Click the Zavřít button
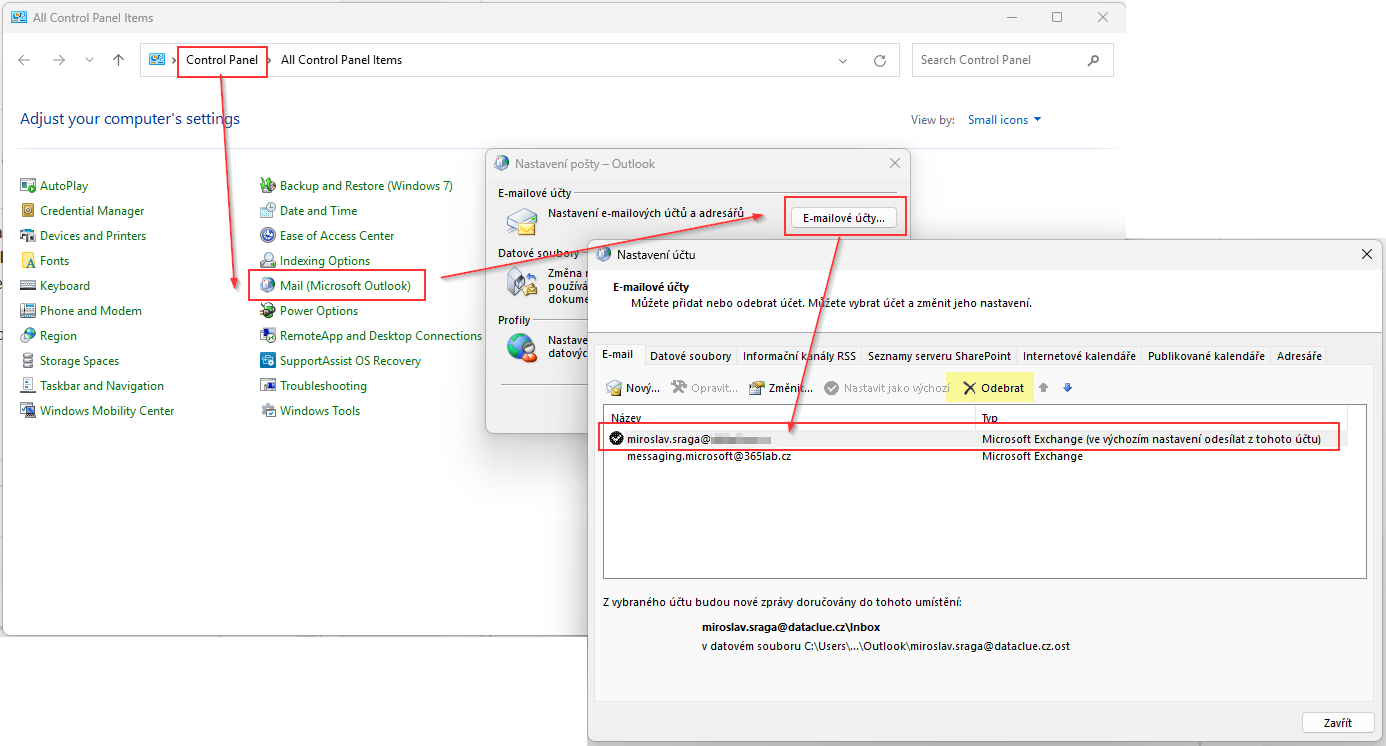 (1337, 723)
